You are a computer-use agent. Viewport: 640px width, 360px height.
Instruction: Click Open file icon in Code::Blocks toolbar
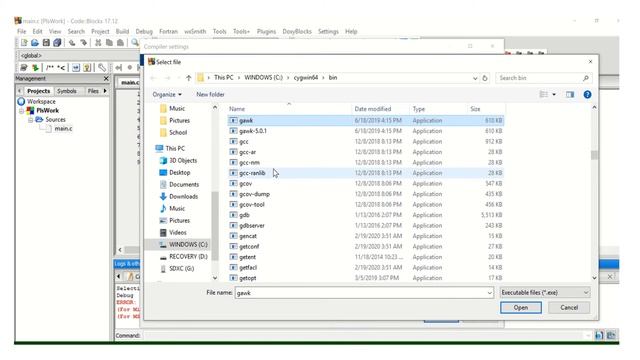coord(35,42)
